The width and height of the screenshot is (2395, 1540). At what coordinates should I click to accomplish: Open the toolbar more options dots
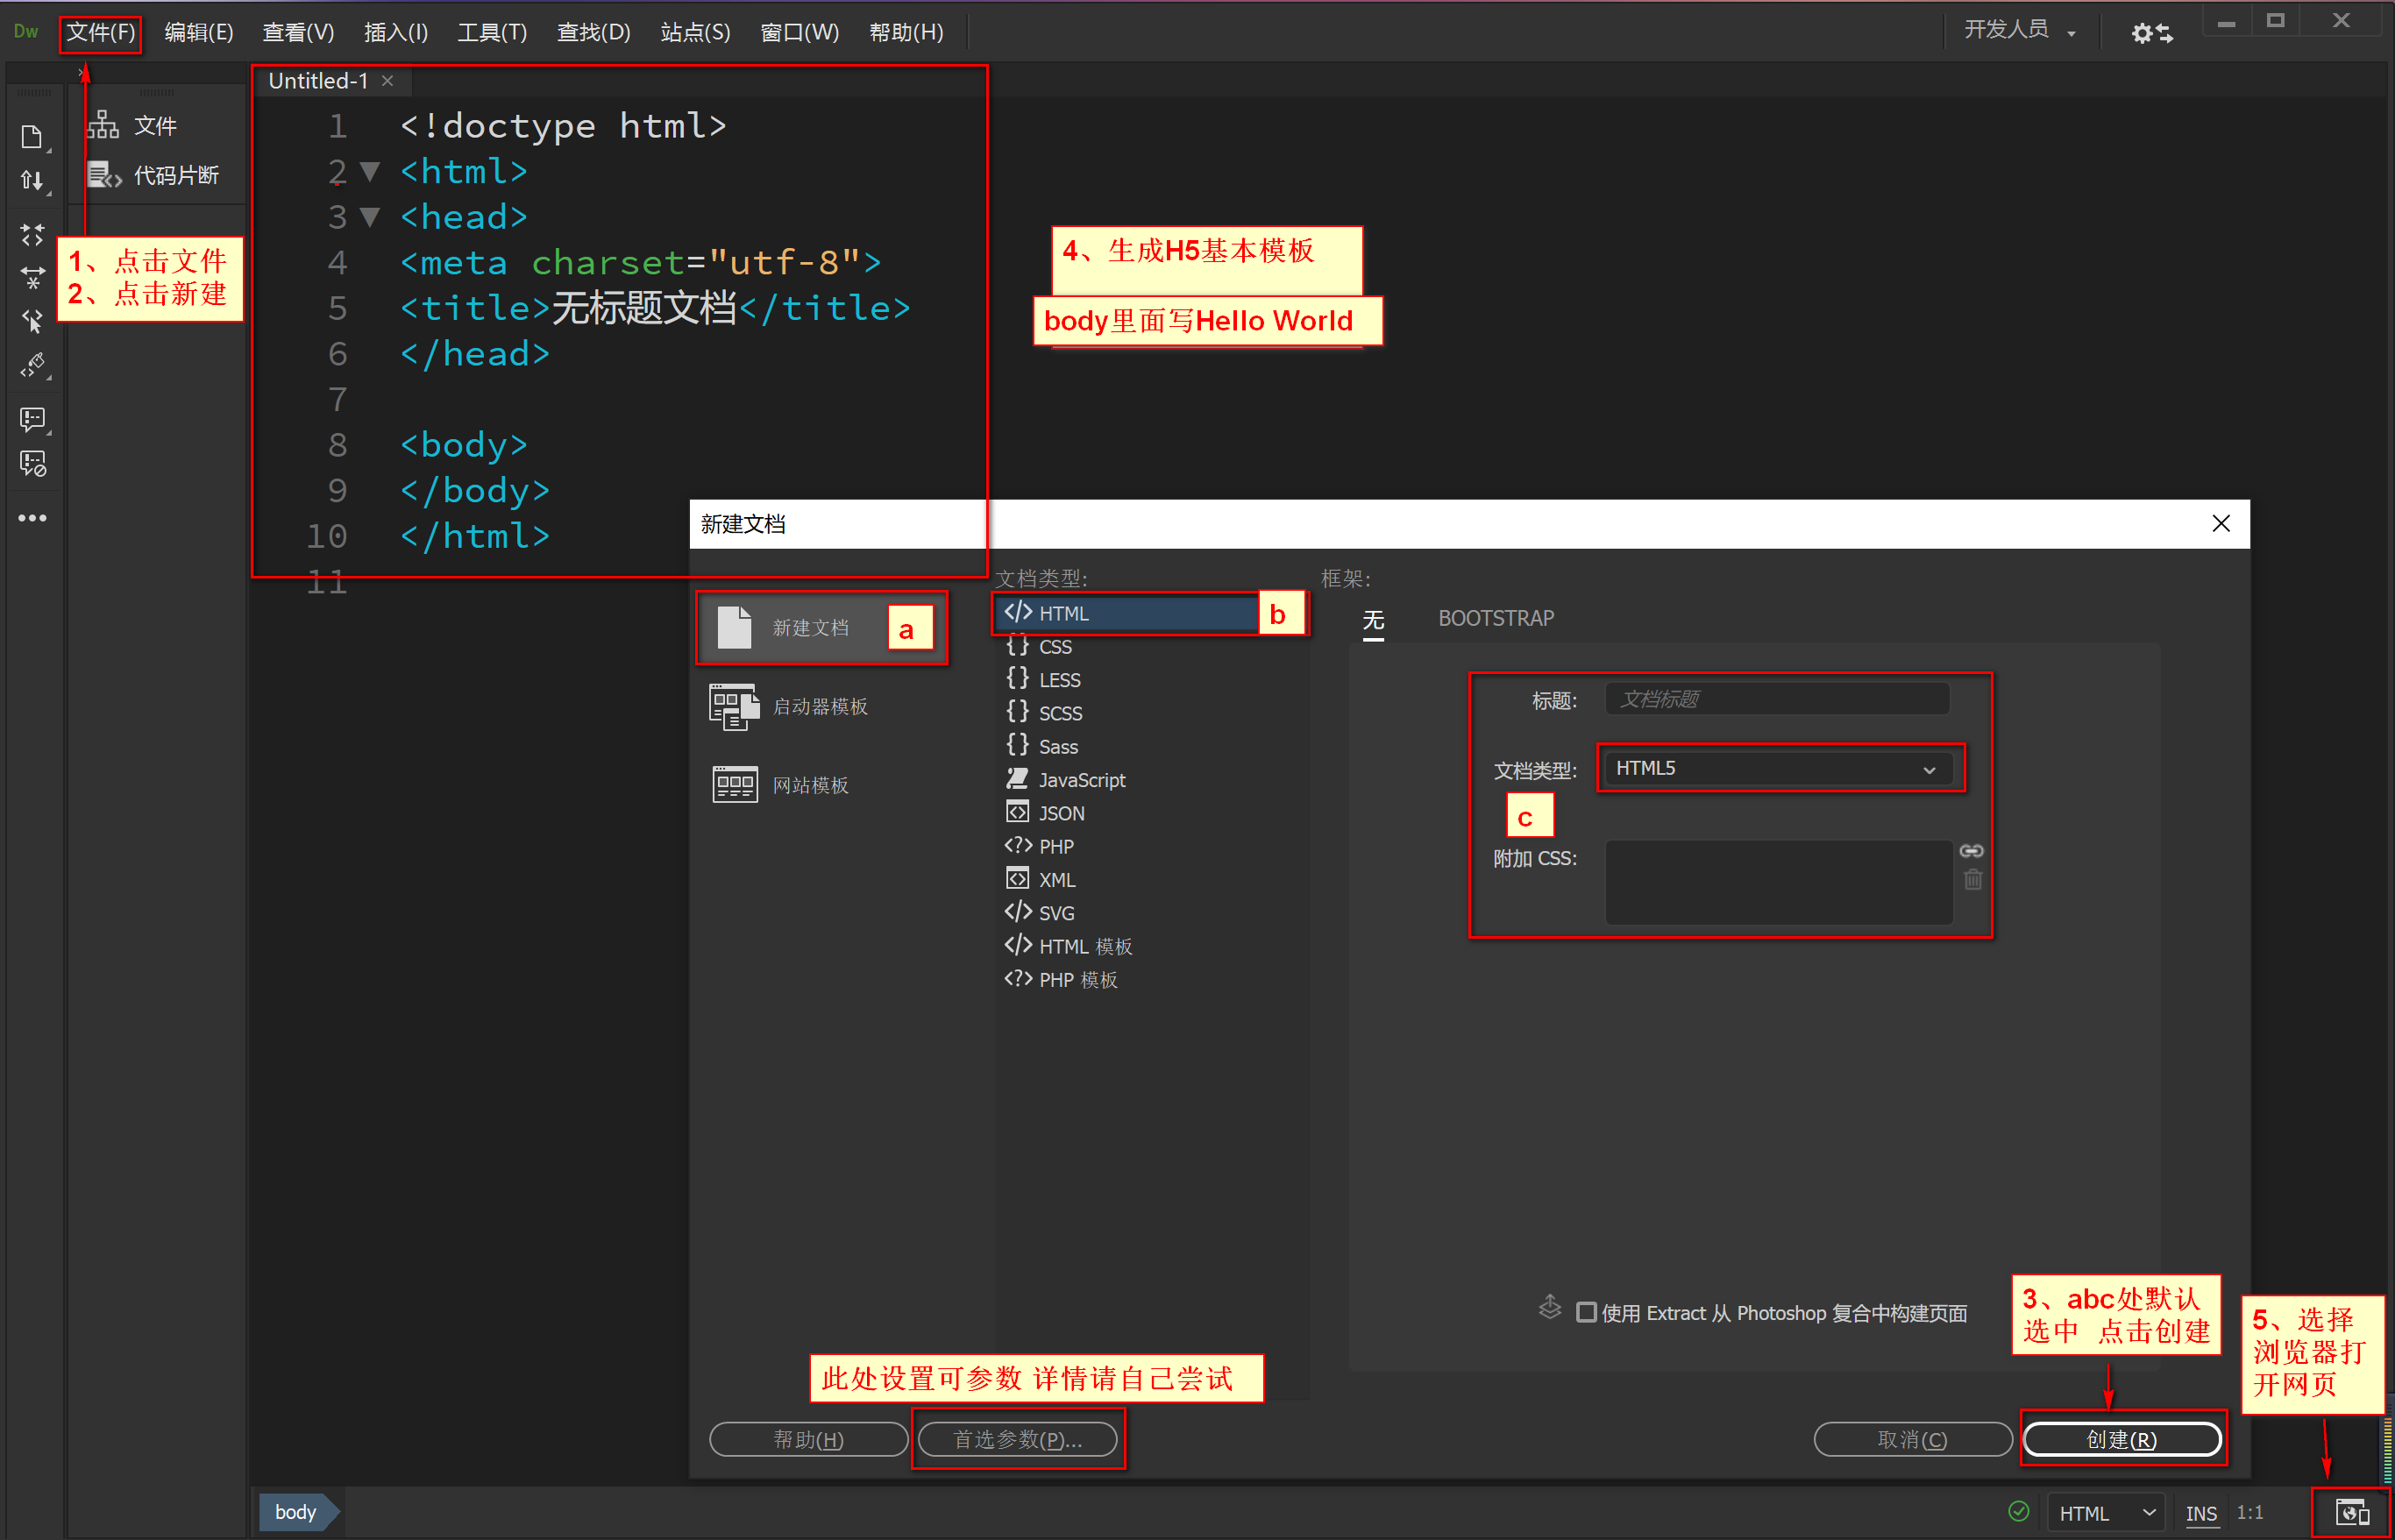click(x=32, y=518)
